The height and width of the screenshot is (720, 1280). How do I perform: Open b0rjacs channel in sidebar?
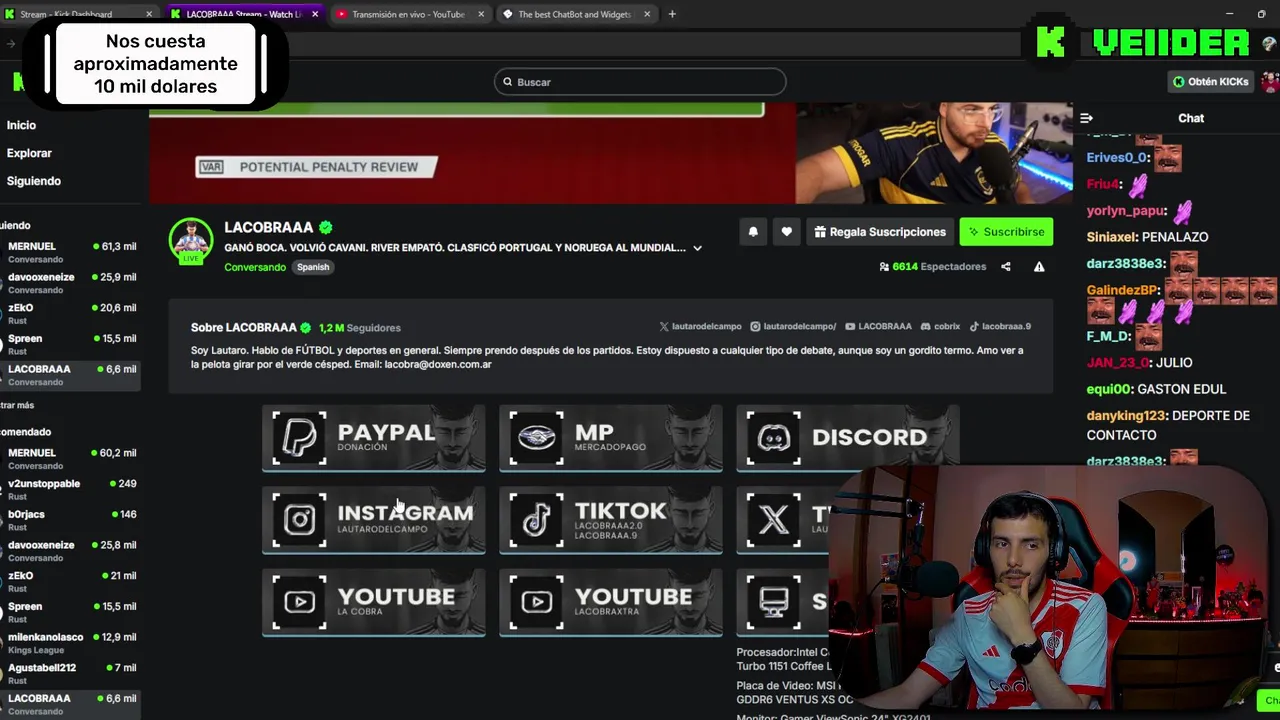click(70, 520)
